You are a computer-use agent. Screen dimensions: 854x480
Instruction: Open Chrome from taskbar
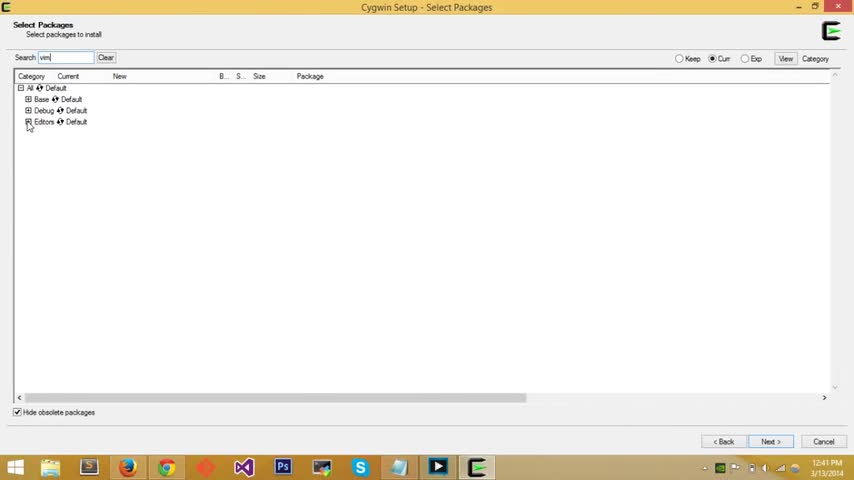(x=167, y=467)
